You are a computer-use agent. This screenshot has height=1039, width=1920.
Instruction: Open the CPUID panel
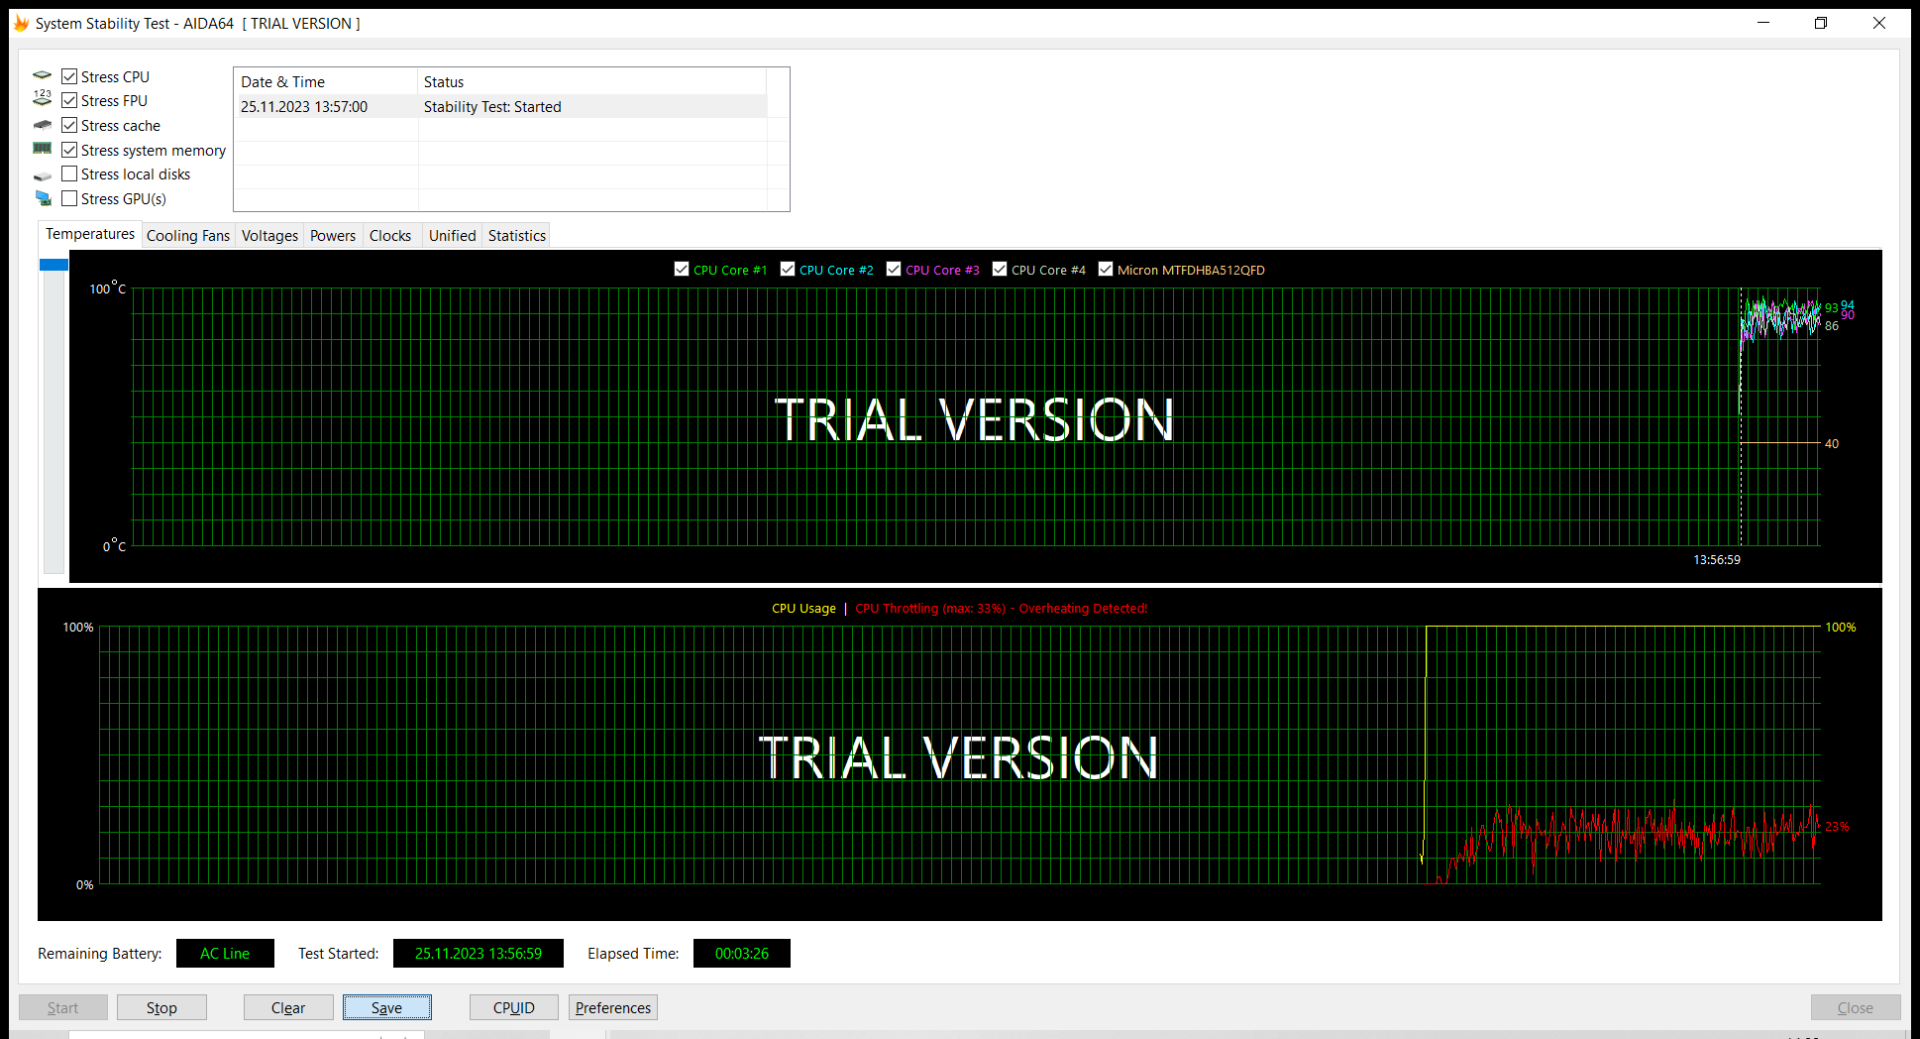pos(514,1007)
